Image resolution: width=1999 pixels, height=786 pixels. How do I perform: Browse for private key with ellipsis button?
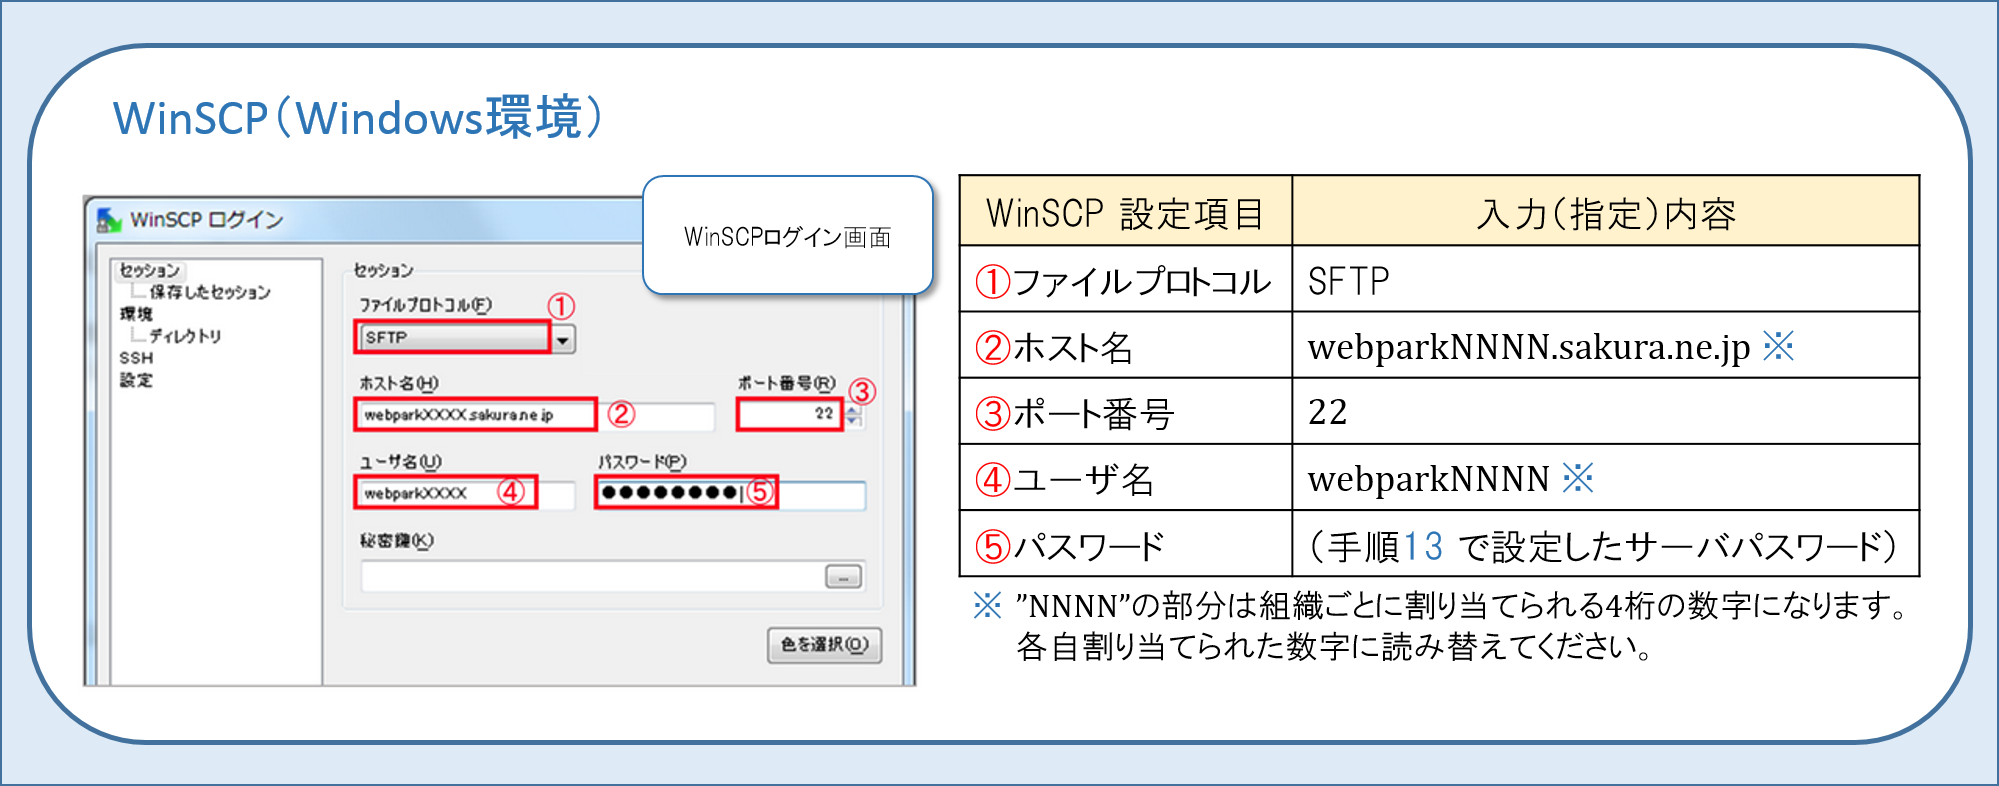(x=843, y=577)
